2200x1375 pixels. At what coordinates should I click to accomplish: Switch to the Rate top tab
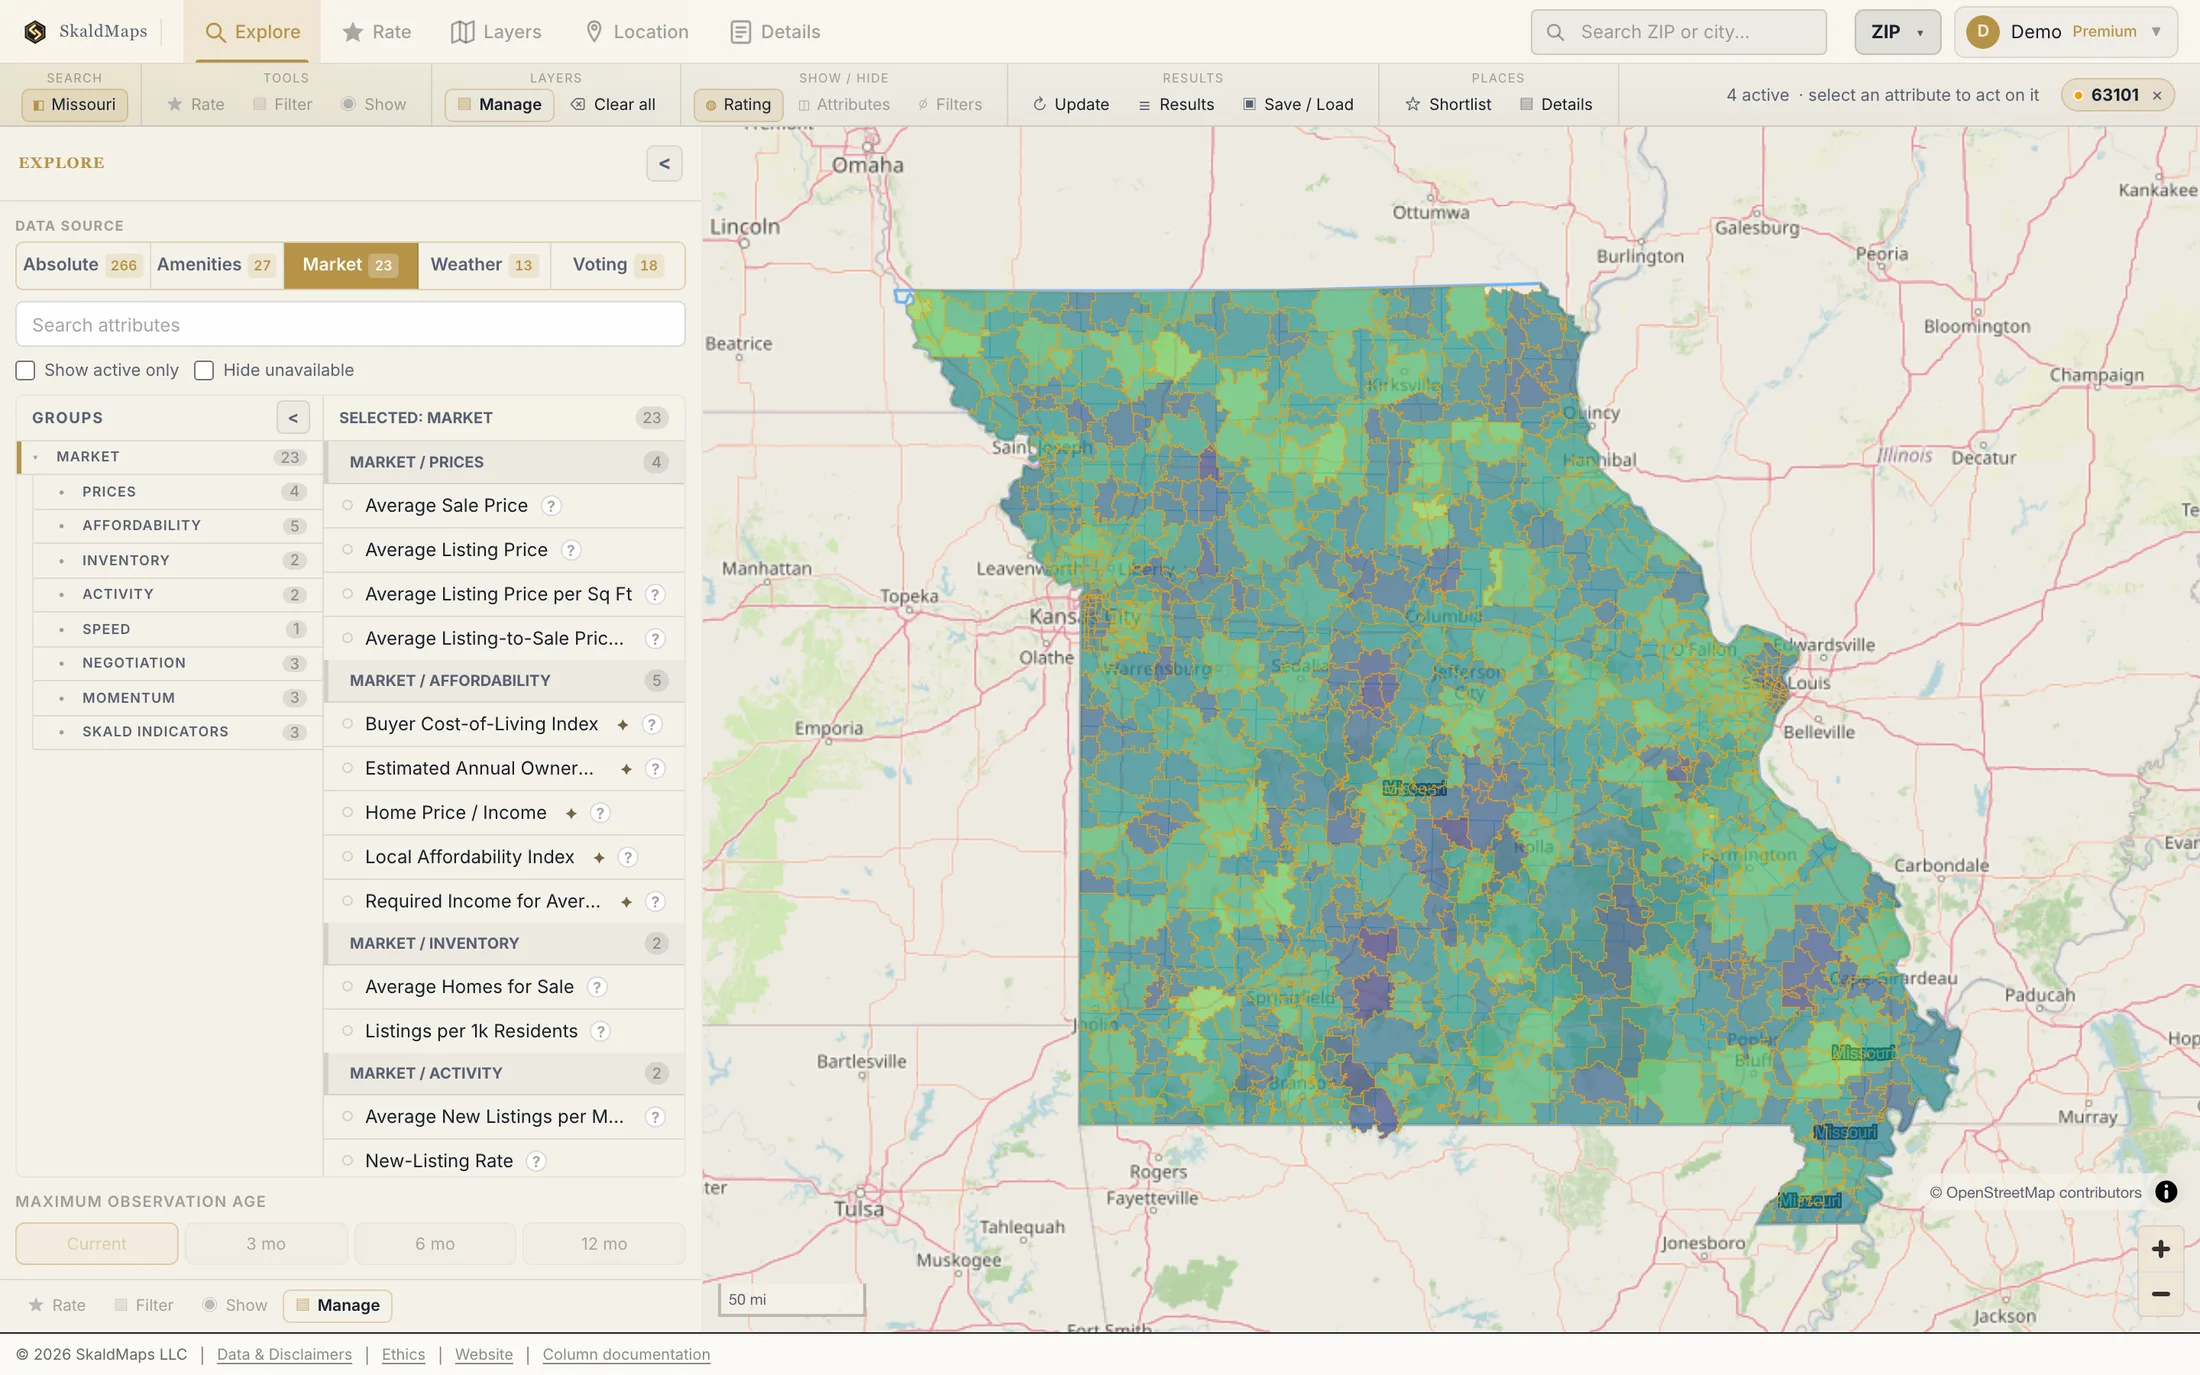tap(377, 32)
